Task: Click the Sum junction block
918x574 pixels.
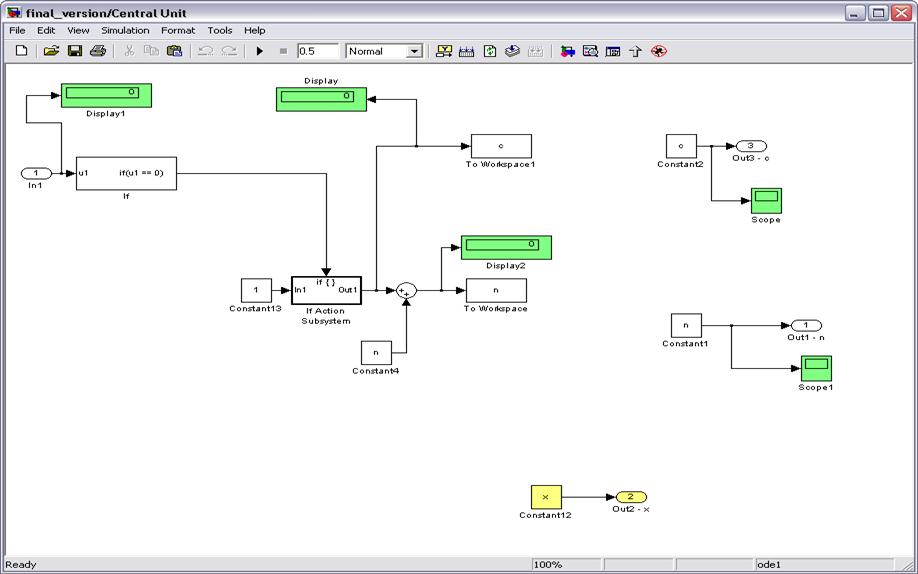Action: pyautogui.click(x=406, y=291)
